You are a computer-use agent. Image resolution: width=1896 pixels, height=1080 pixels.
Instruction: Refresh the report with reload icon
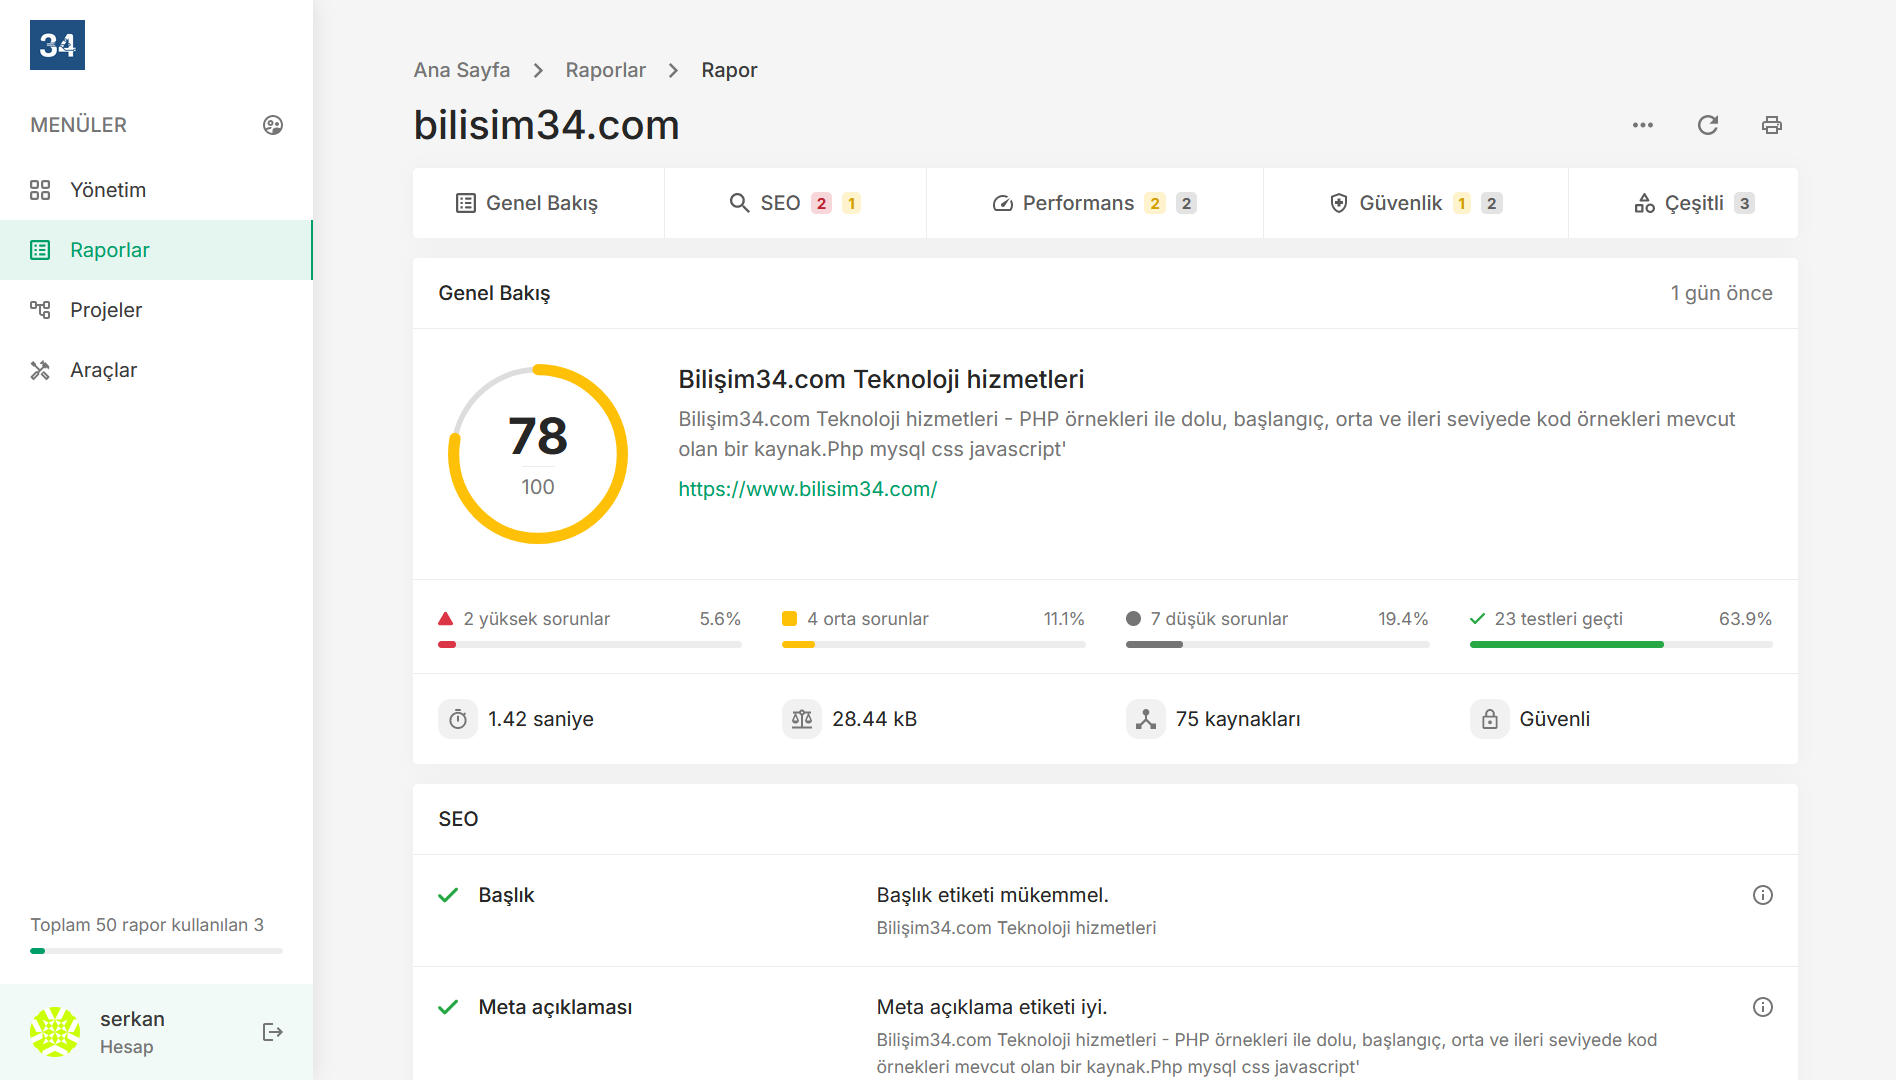click(1708, 125)
